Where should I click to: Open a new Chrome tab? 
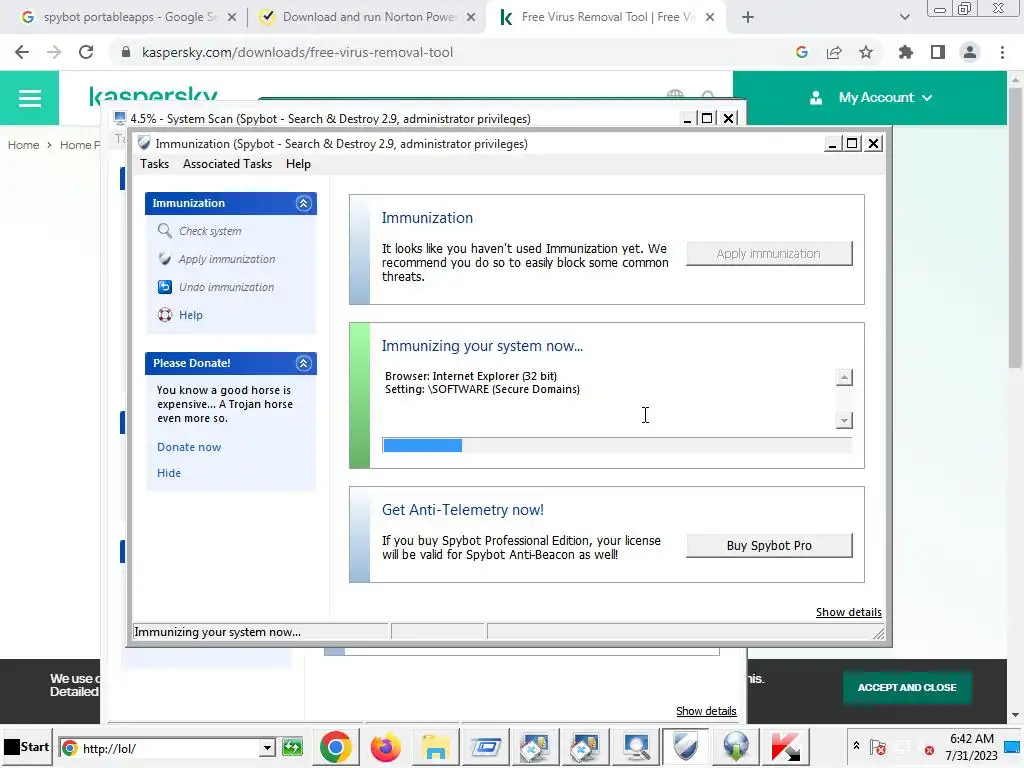coord(748,17)
